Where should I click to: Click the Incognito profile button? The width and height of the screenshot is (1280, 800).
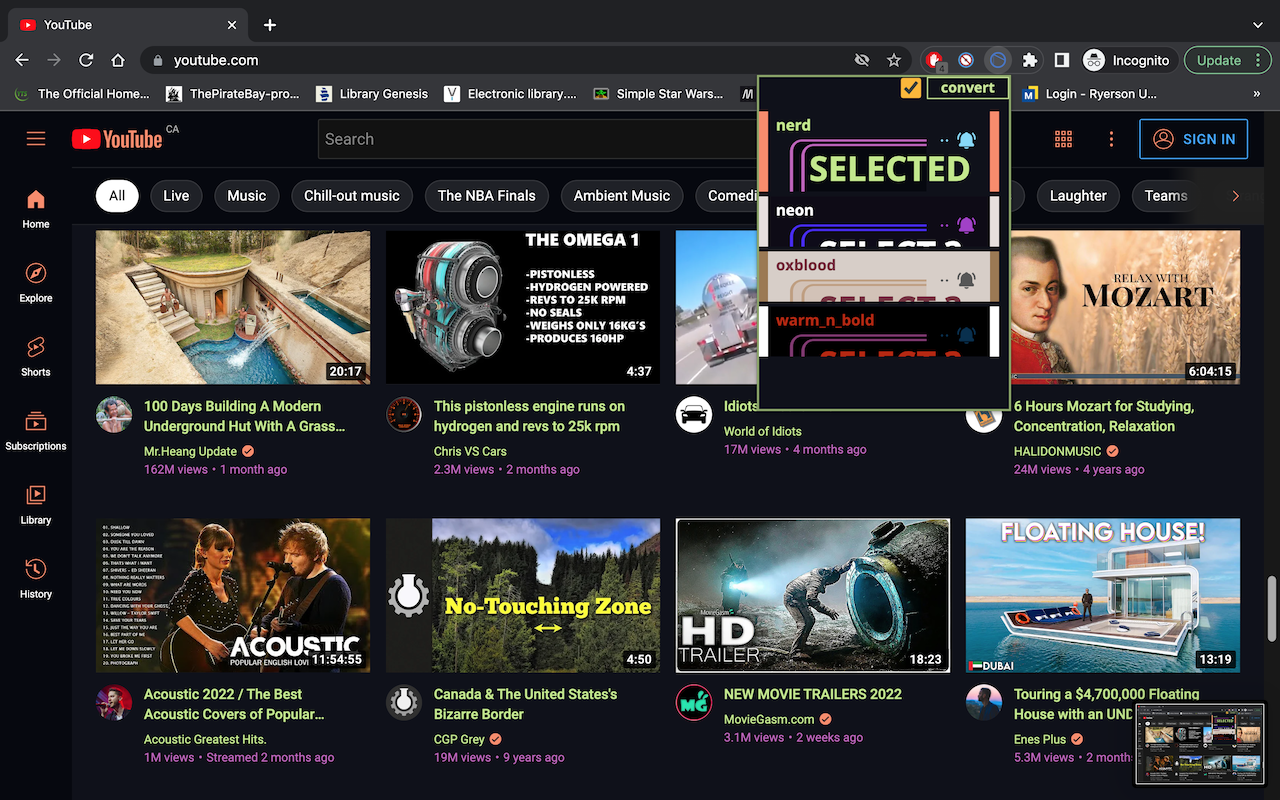pos(1127,60)
